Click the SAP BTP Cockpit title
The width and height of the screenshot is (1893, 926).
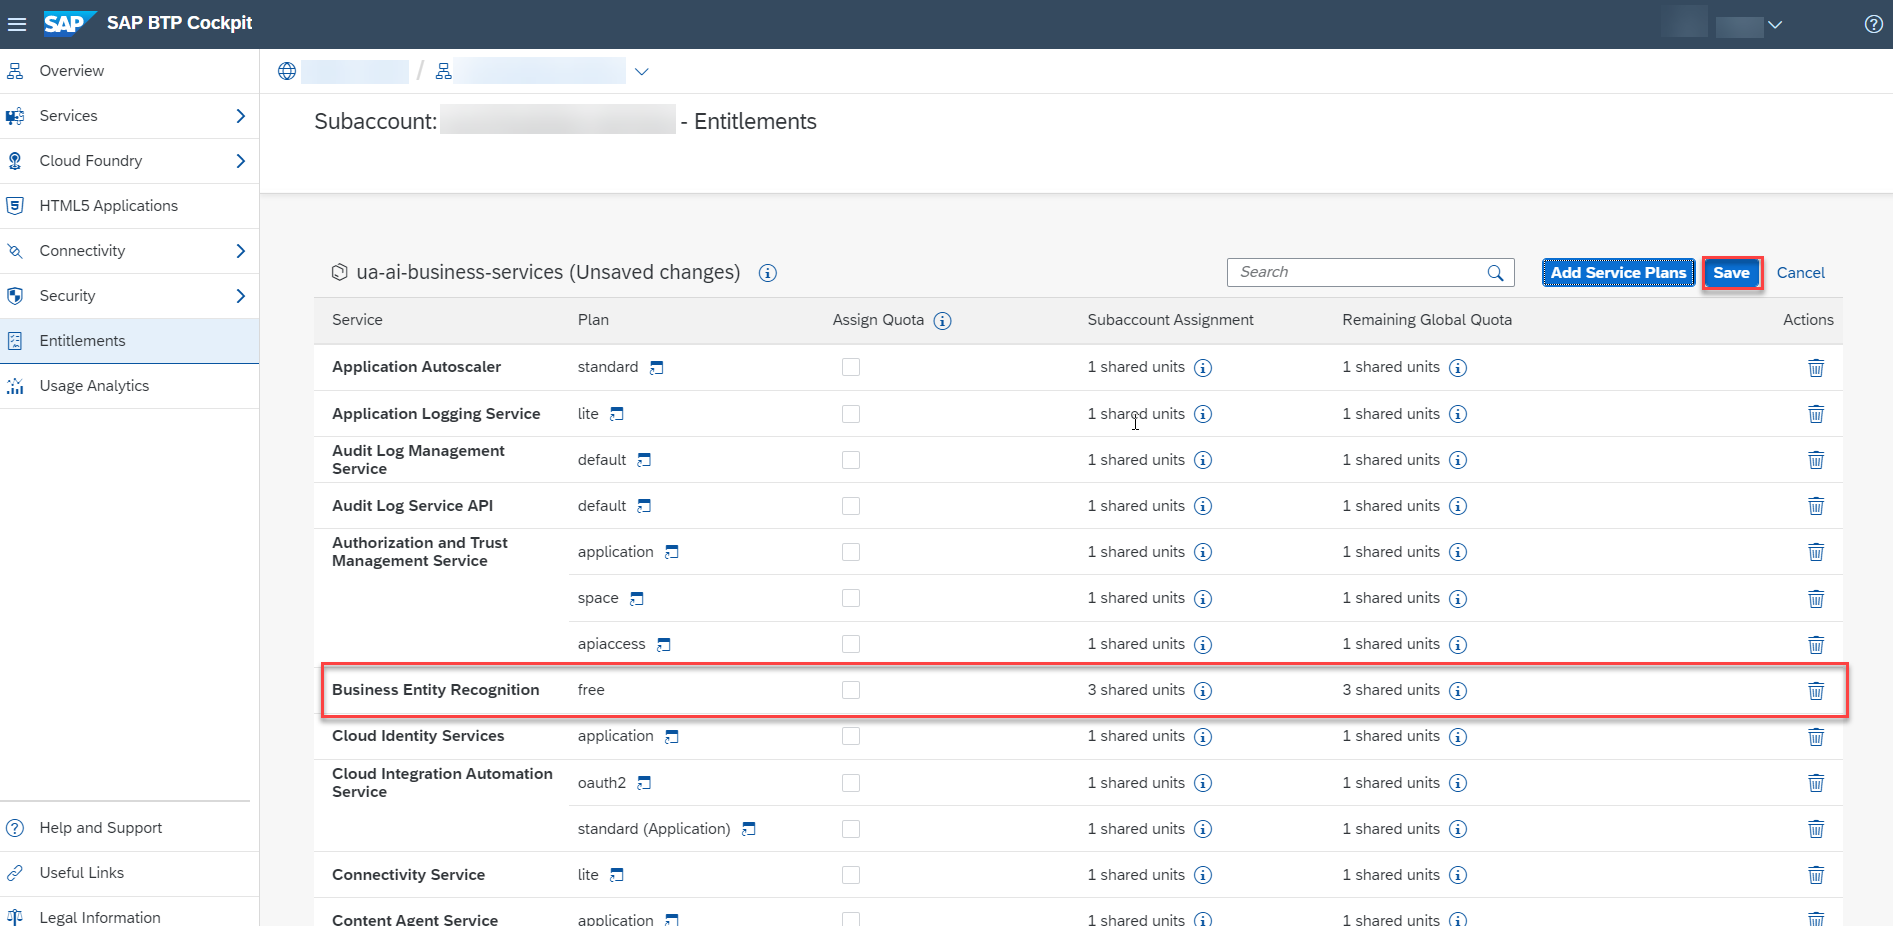[180, 23]
